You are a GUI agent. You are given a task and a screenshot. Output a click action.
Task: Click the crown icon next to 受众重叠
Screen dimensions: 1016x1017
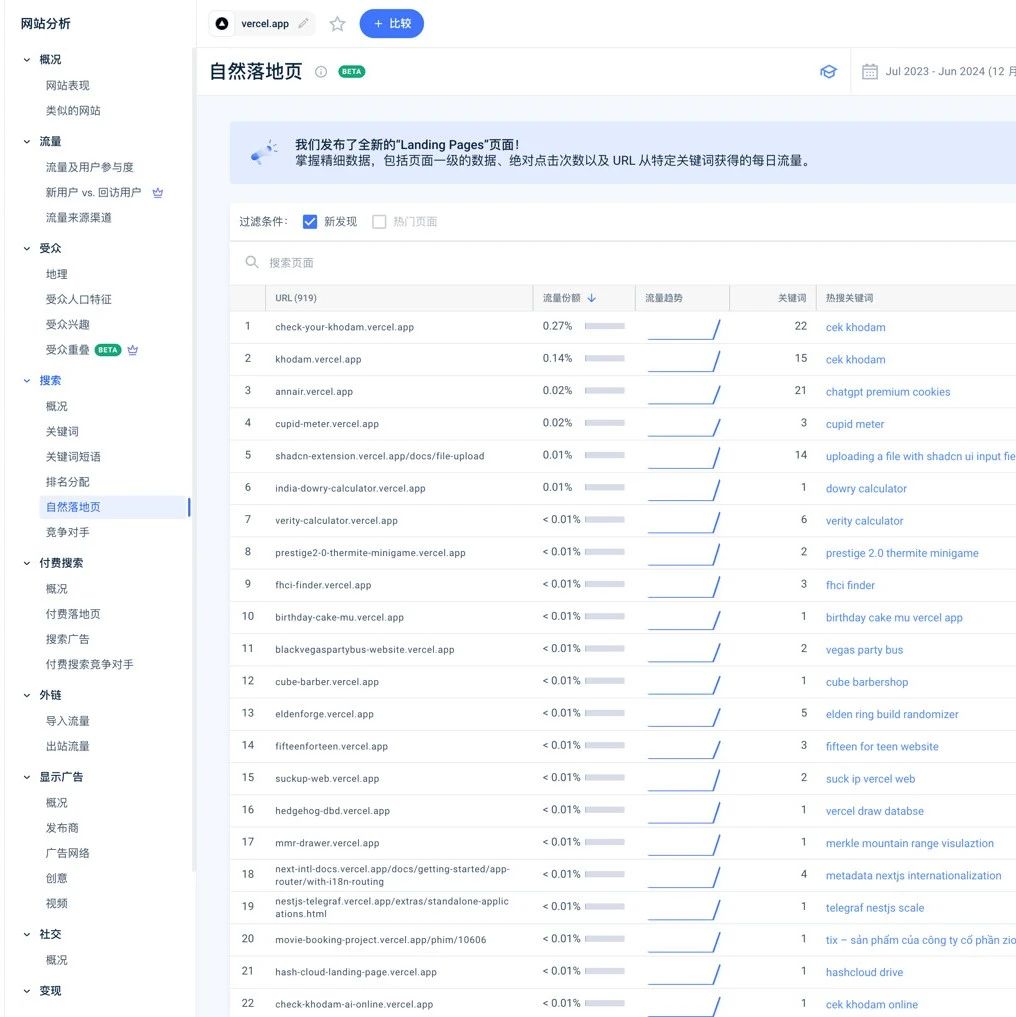tap(133, 350)
